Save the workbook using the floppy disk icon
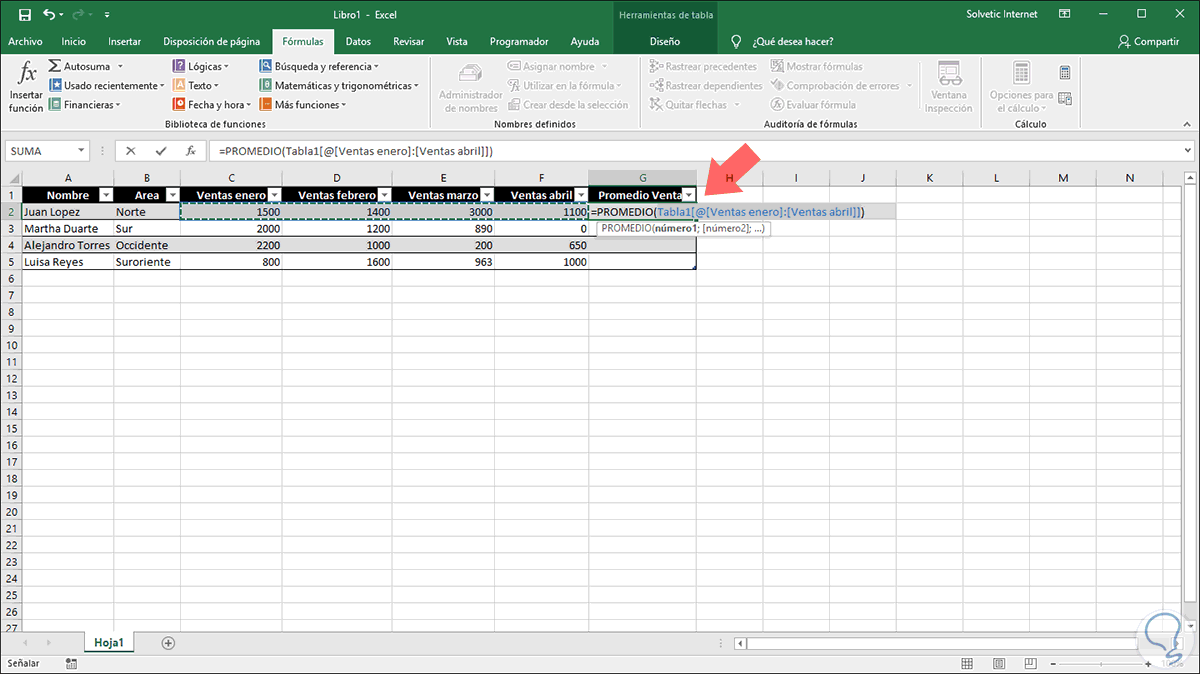This screenshot has width=1200, height=674. [24, 14]
